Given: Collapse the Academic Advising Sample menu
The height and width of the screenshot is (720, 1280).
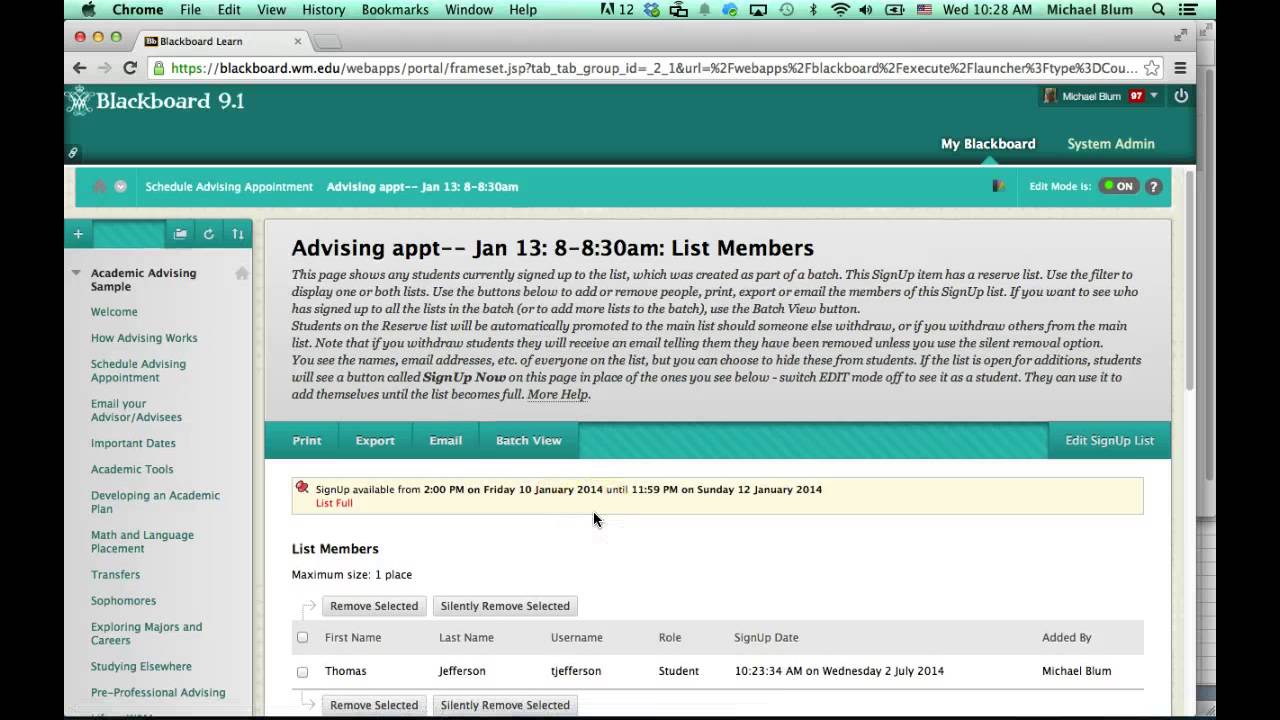Looking at the screenshot, I should click(76, 273).
